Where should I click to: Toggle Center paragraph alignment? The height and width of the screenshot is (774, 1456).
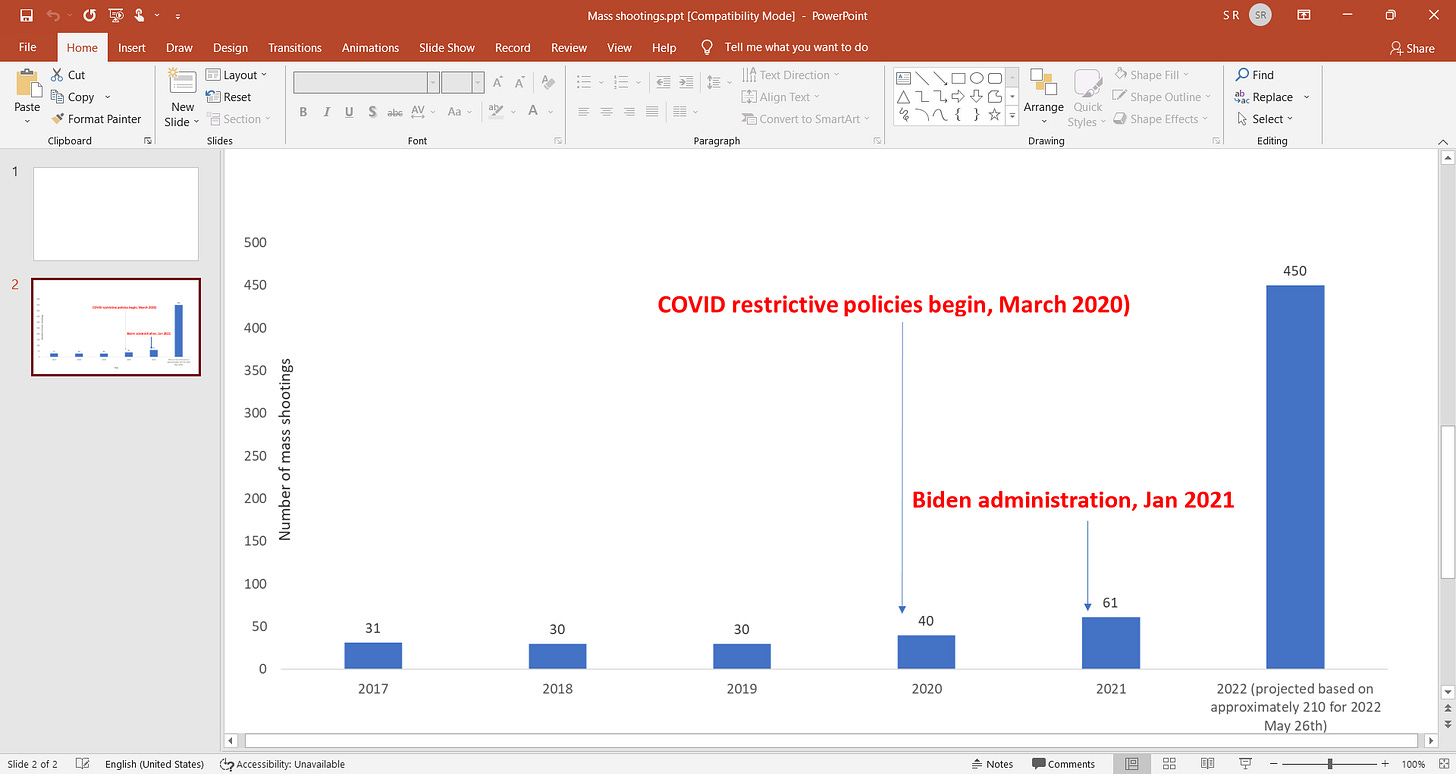[x=607, y=112]
